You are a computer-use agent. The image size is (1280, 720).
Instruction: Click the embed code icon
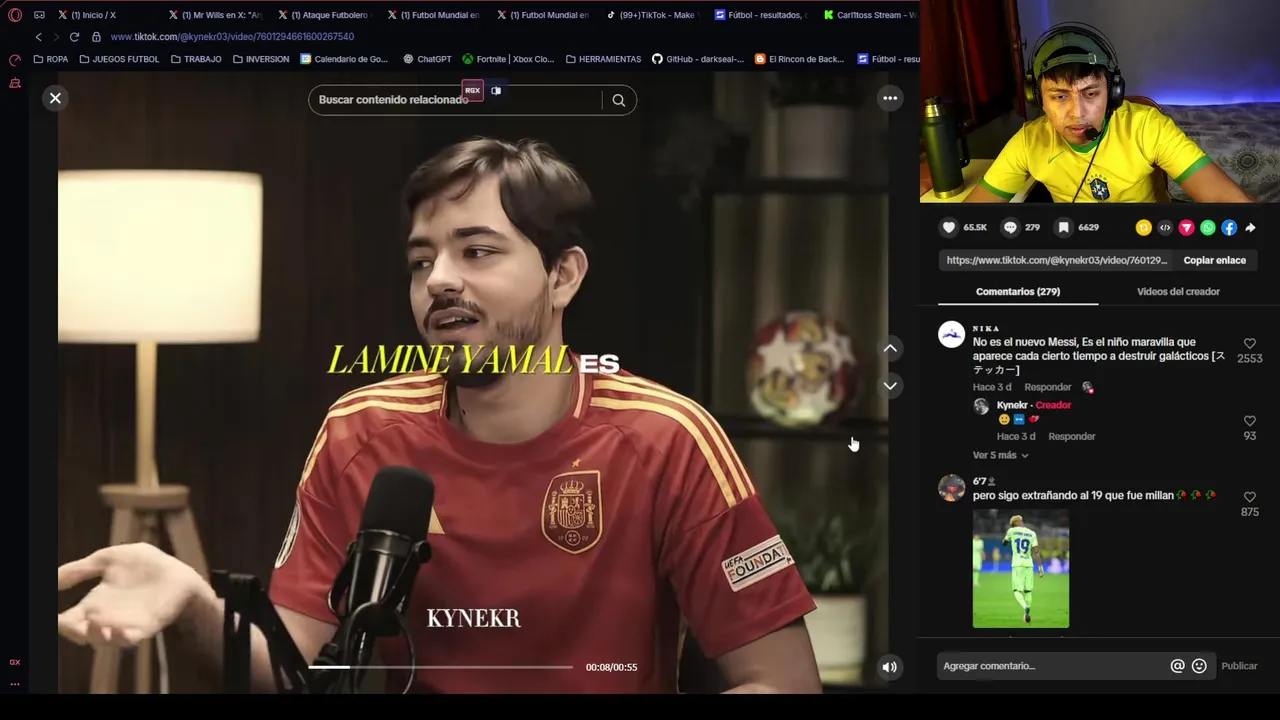(1165, 228)
